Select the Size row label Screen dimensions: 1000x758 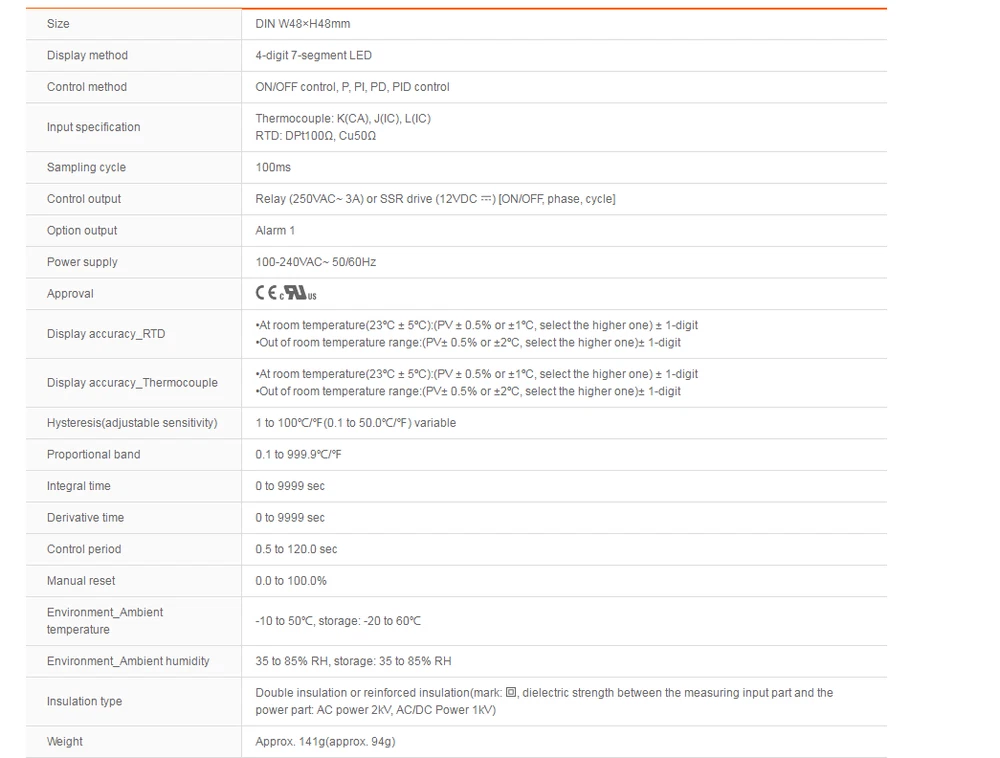tap(58, 24)
